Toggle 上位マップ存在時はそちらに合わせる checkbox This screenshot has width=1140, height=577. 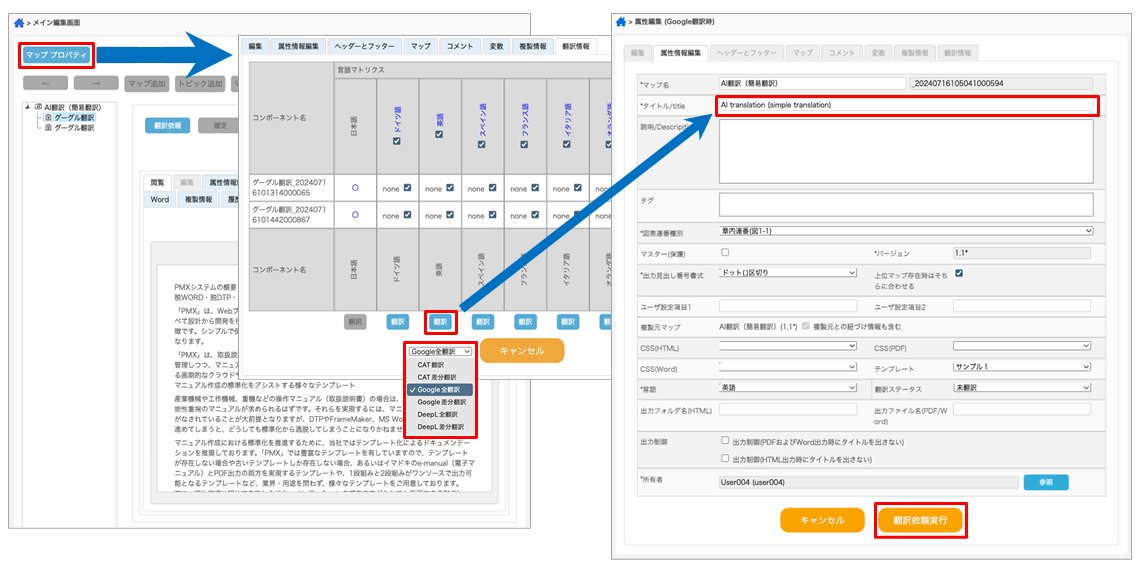coord(959,273)
